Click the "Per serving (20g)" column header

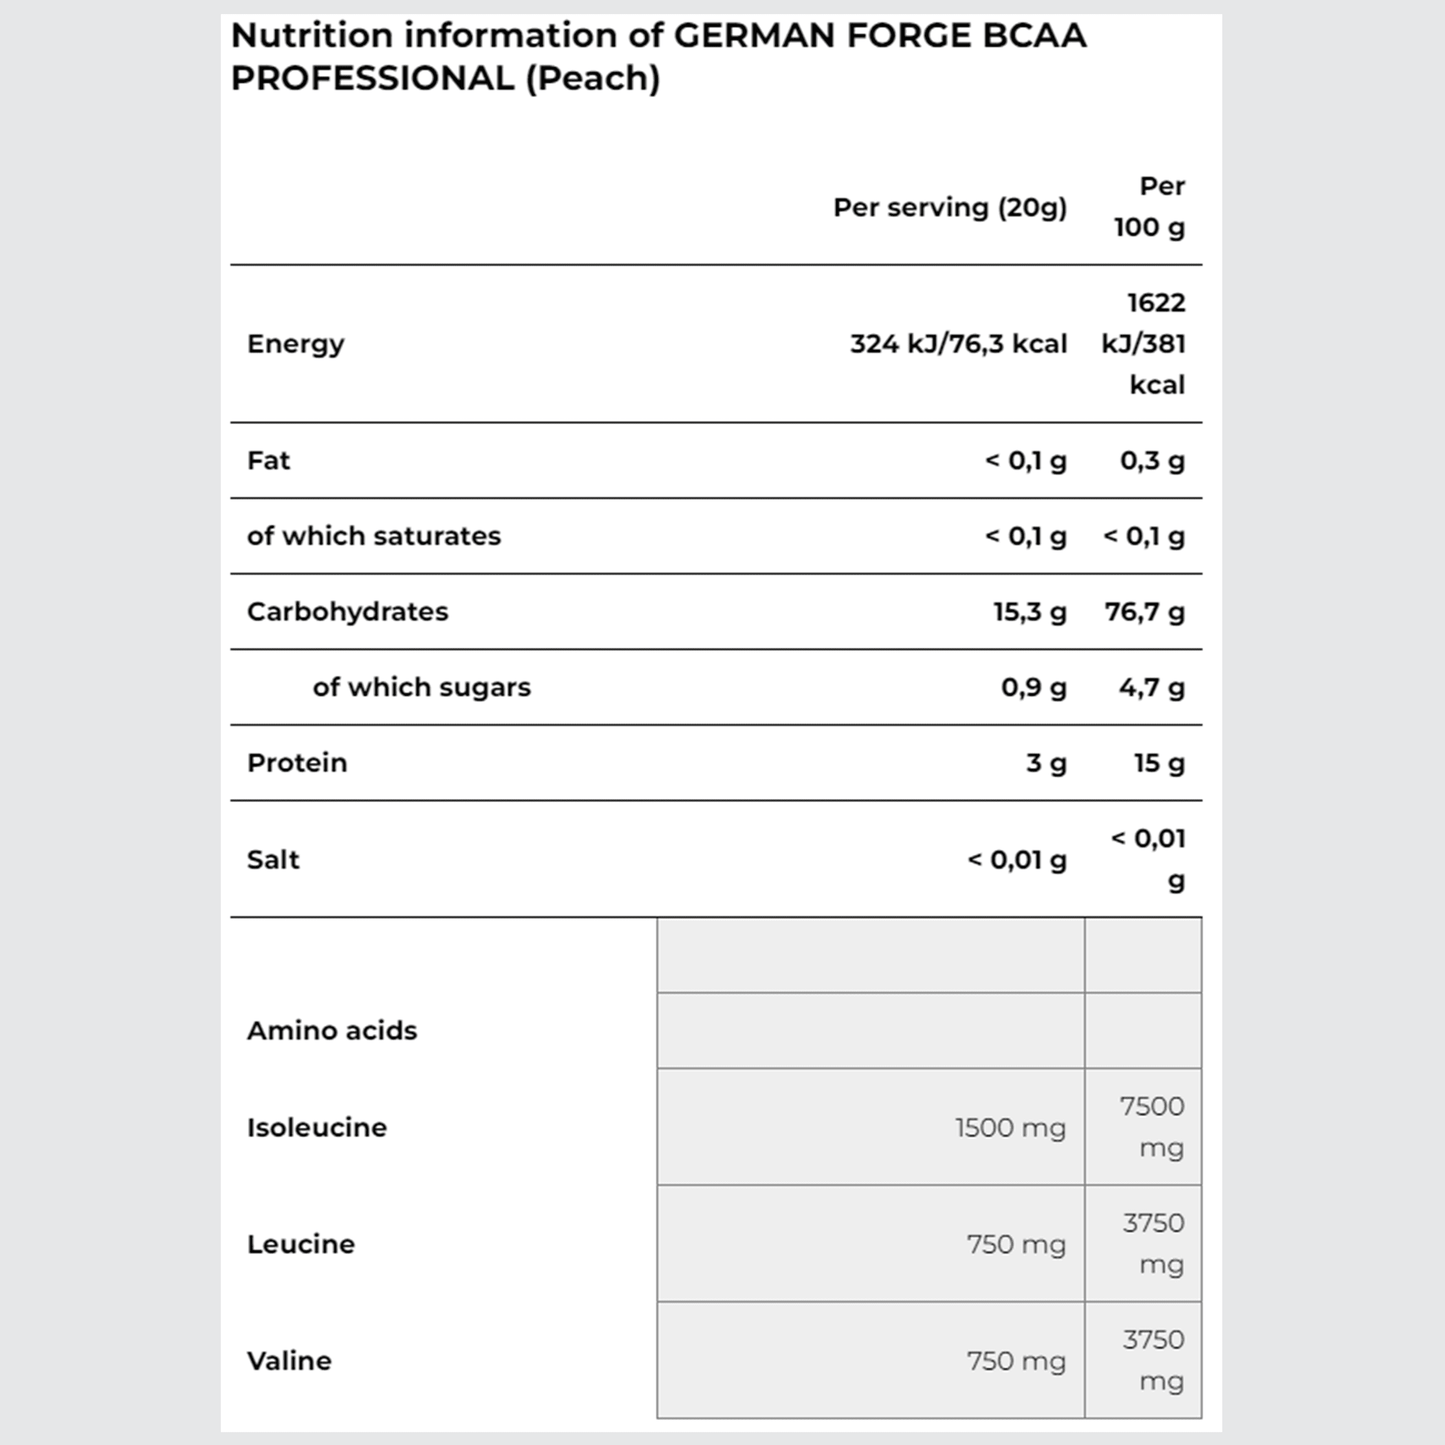coord(950,207)
